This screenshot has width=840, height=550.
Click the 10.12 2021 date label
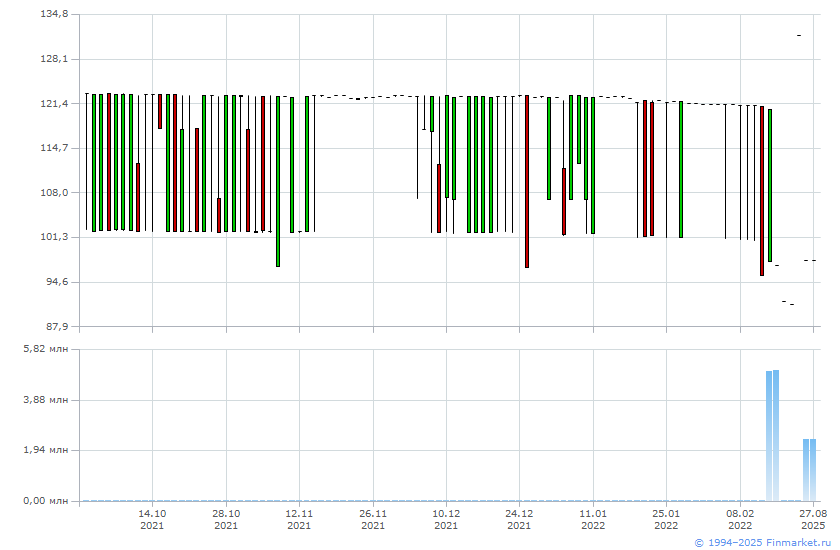pos(446,519)
